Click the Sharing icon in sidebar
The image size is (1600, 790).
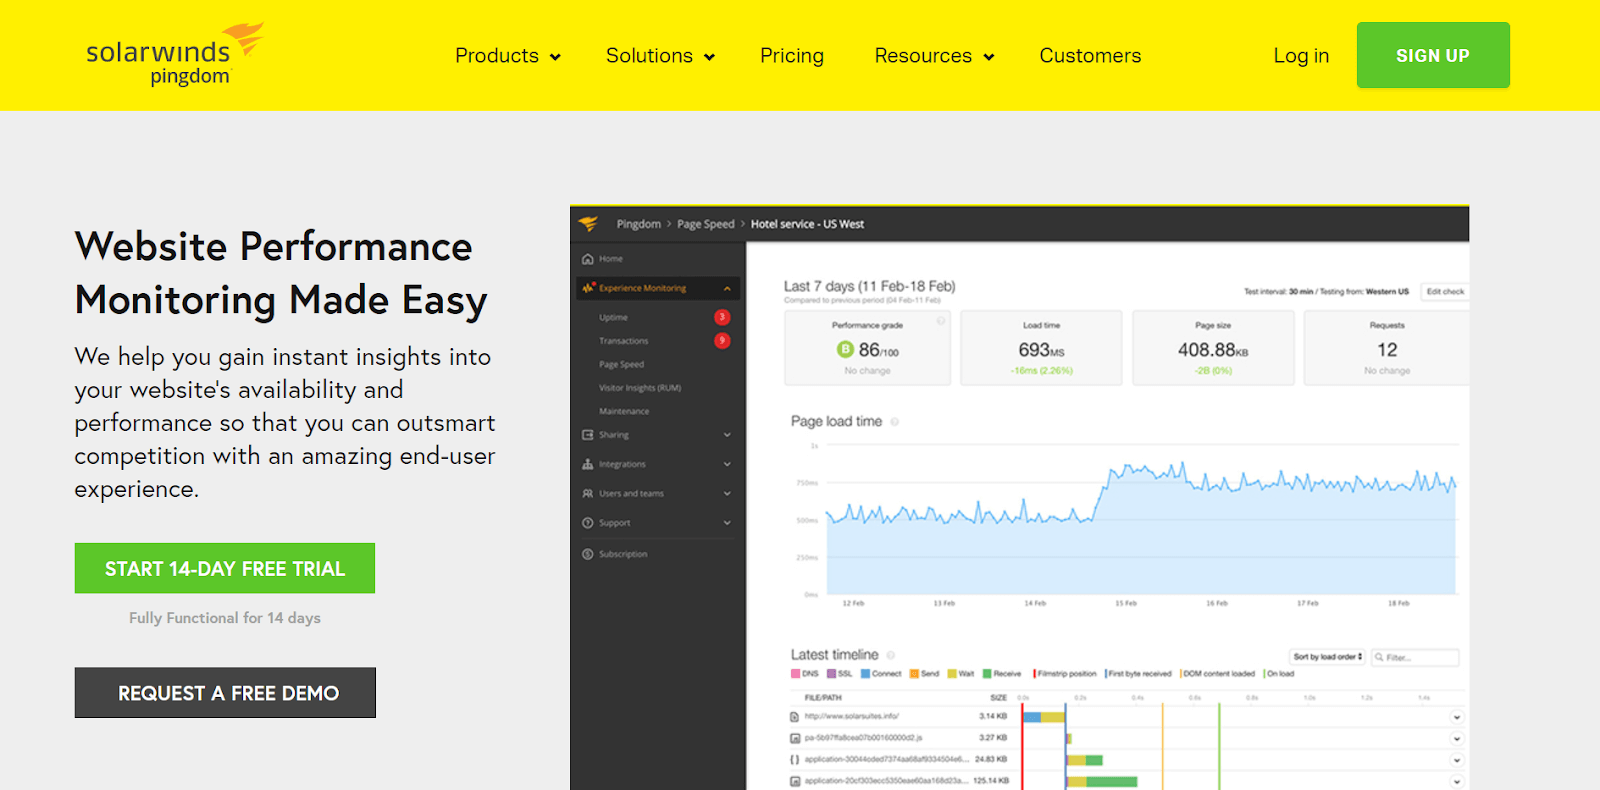tap(588, 435)
